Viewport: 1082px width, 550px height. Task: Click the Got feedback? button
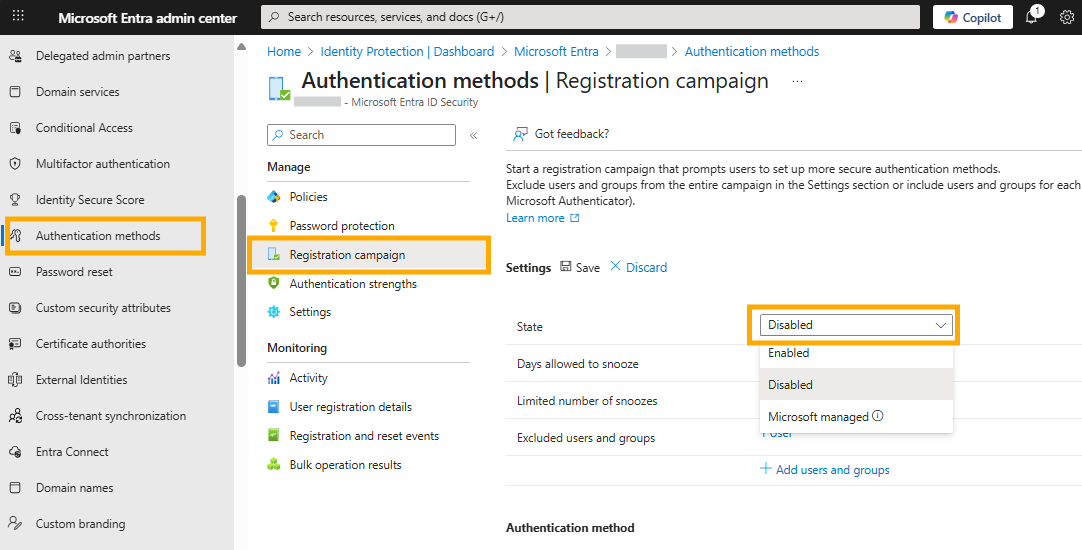click(561, 134)
